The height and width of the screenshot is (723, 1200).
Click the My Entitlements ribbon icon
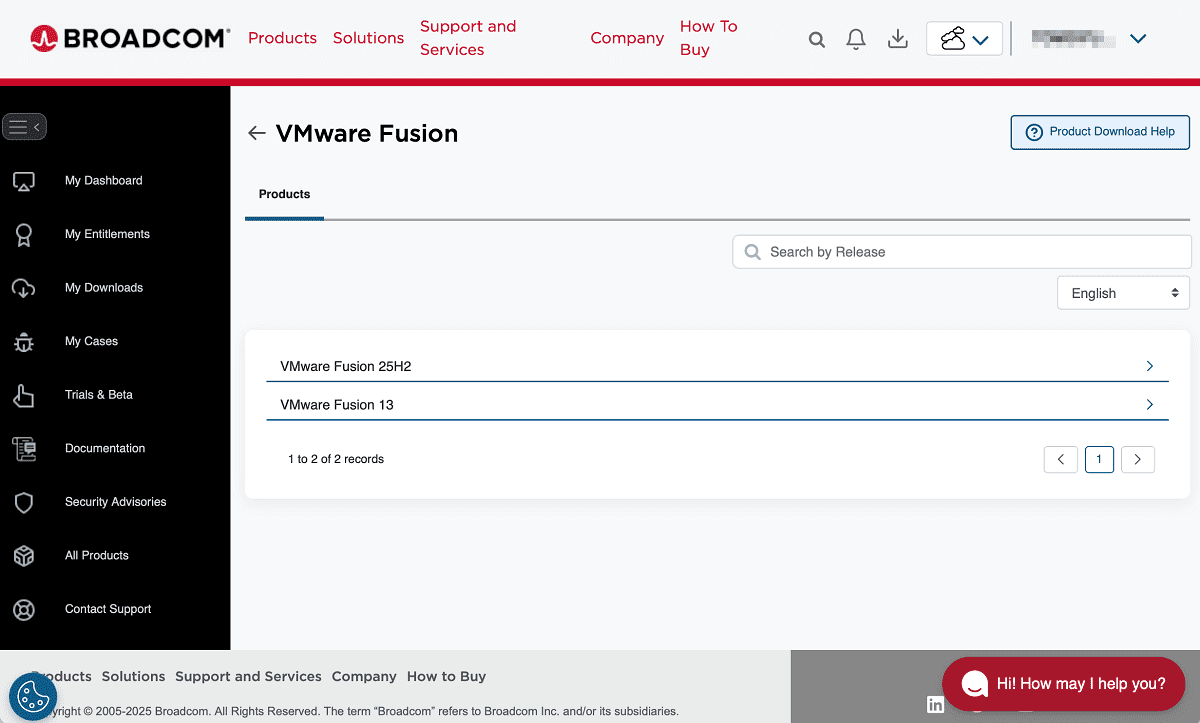[24, 235]
